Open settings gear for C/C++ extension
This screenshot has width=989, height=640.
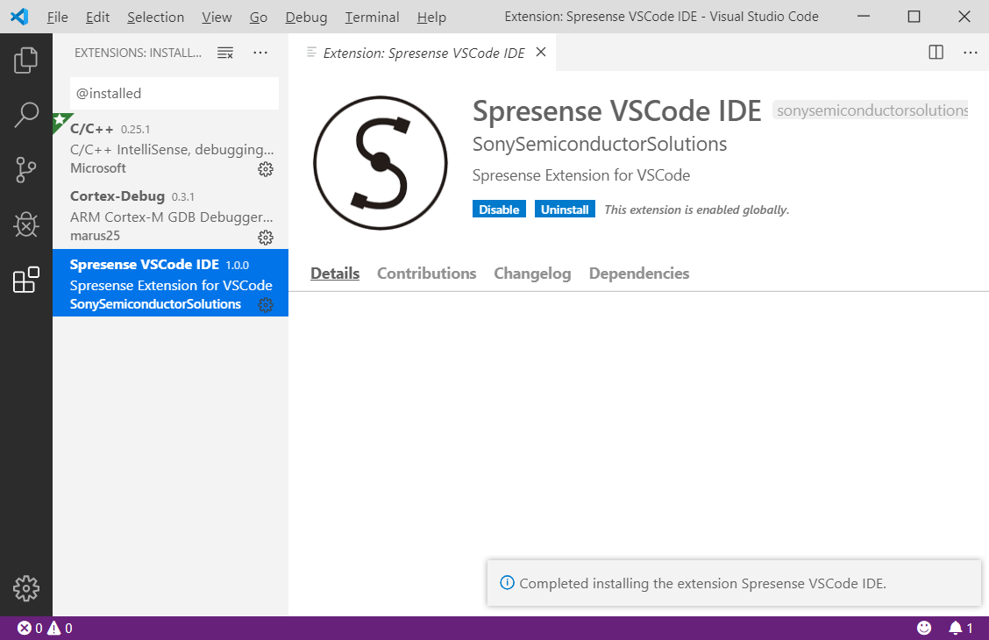[265, 169]
